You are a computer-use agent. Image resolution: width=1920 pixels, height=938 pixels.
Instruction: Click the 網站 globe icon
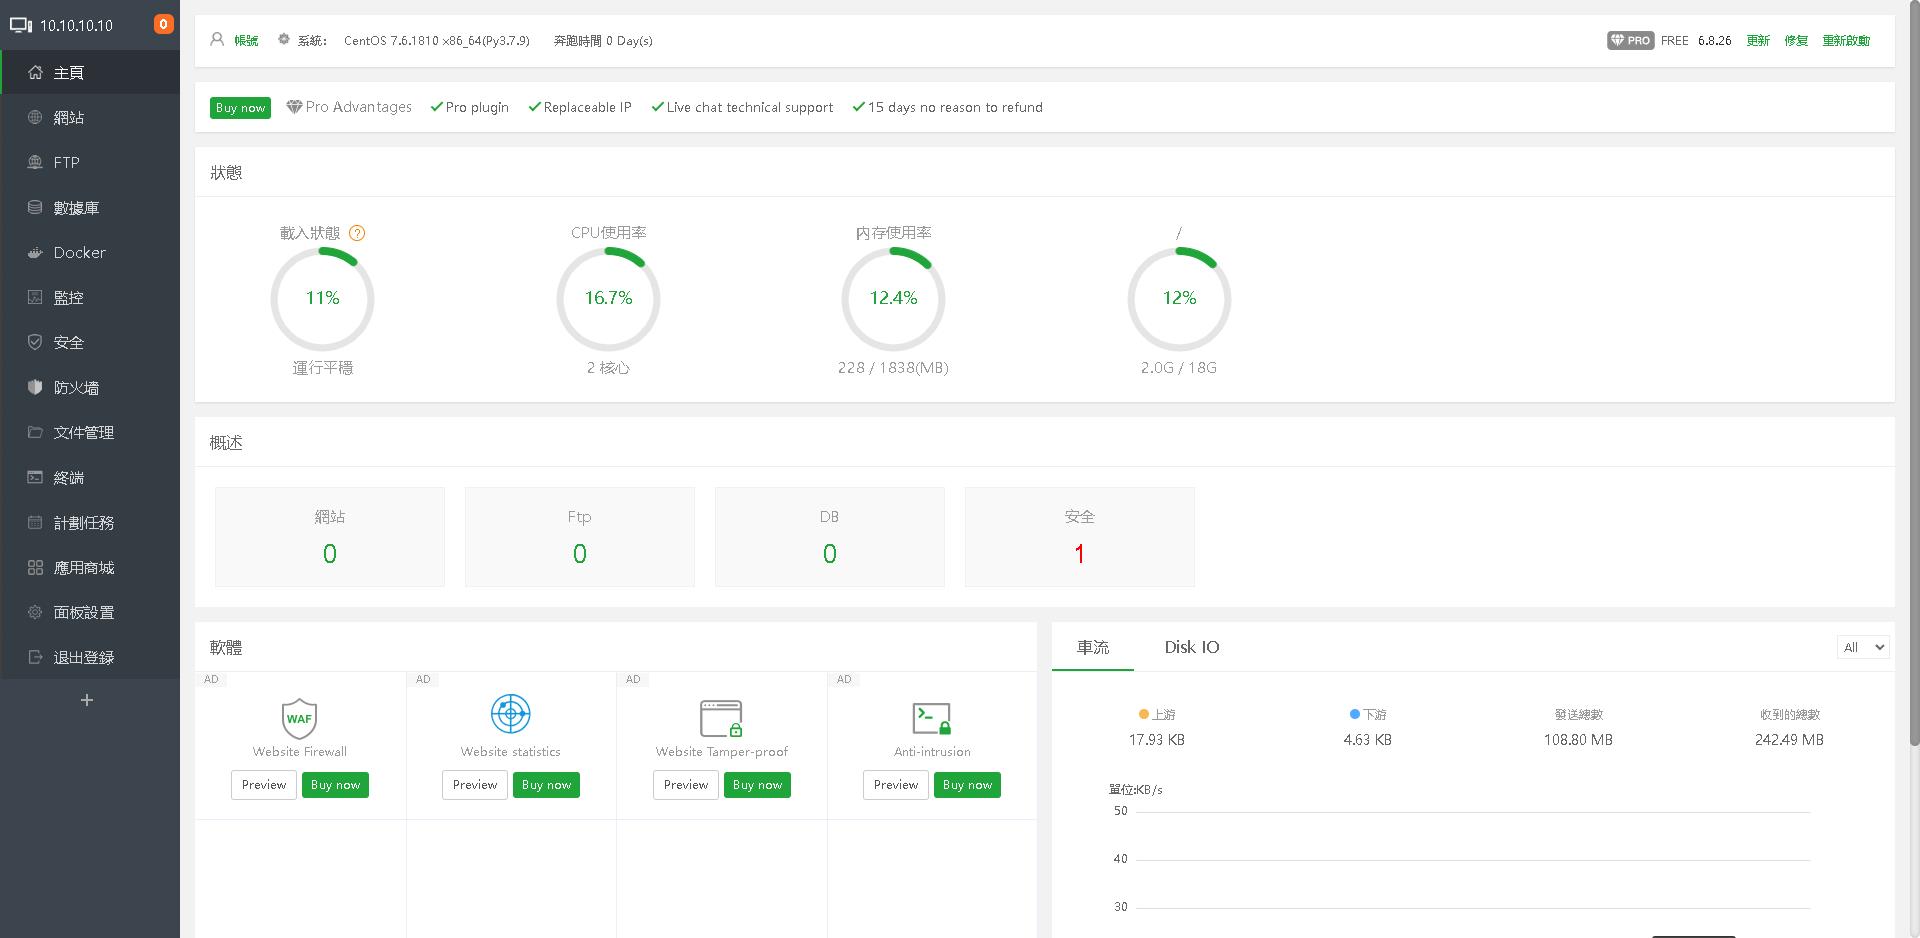[x=35, y=118]
